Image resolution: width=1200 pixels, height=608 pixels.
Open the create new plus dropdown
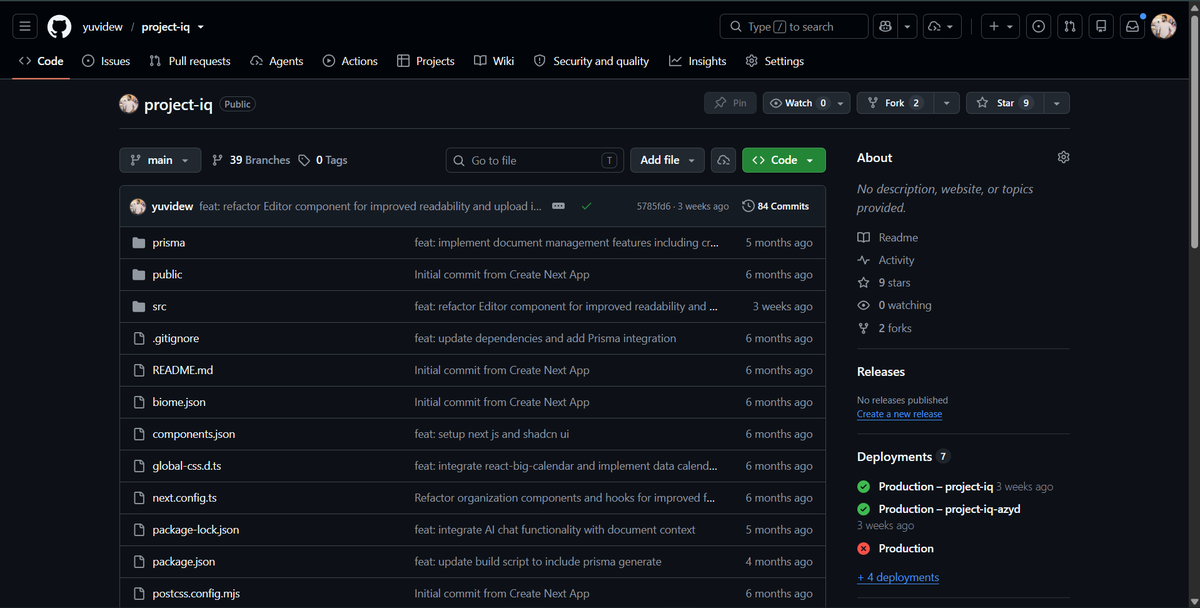click(x=1001, y=27)
